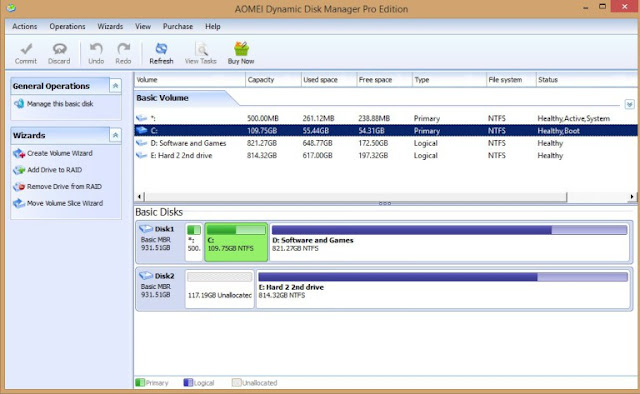Click Healthy,Active,System status text
The image size is (640, 394).
click(573, 118)
